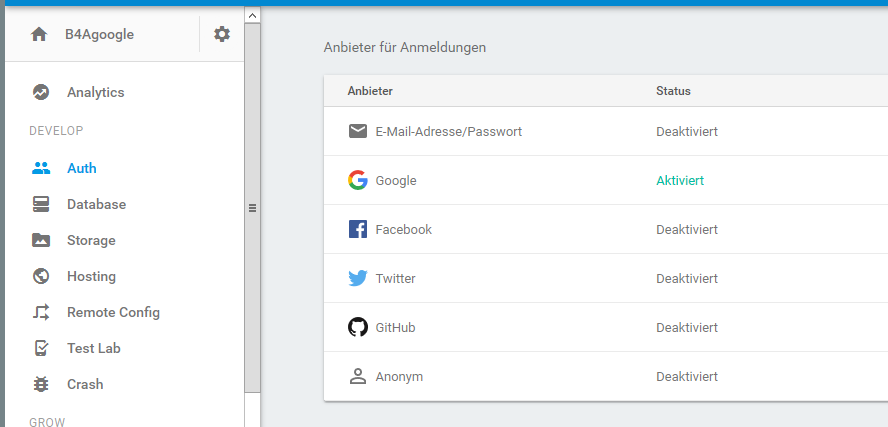The image size is (888, 427).
Task: Select the E-Mail-Adresse/Passwort provider
Action: [x=448, y=132]
